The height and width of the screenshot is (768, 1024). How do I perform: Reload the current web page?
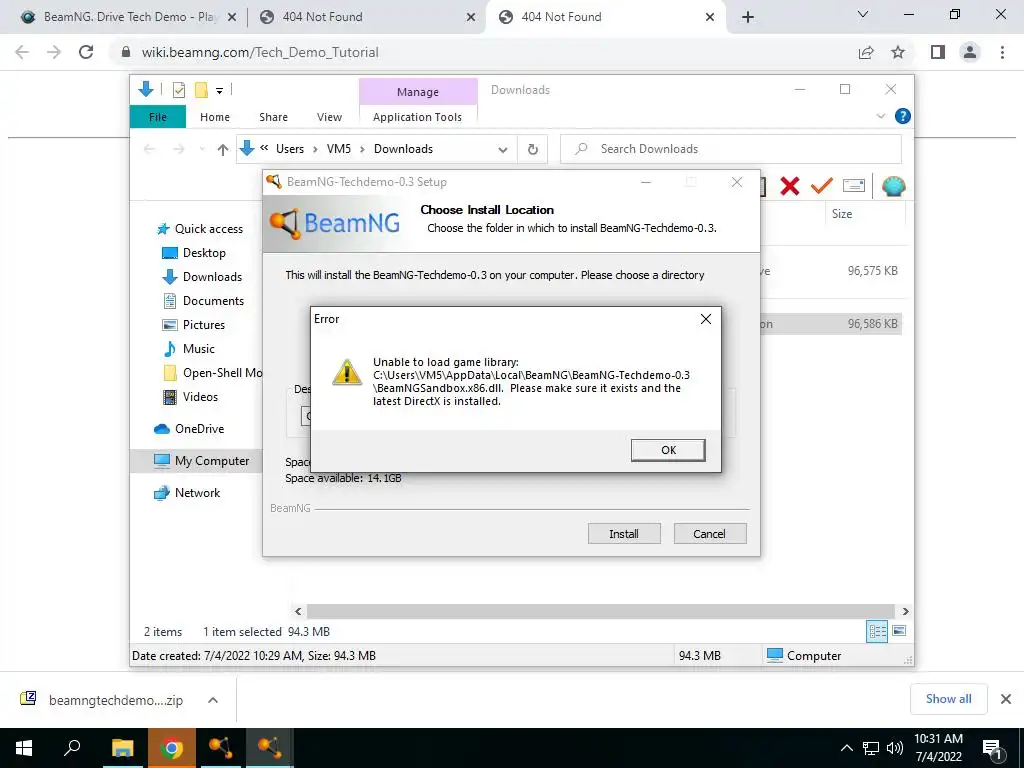click(86, 52)
